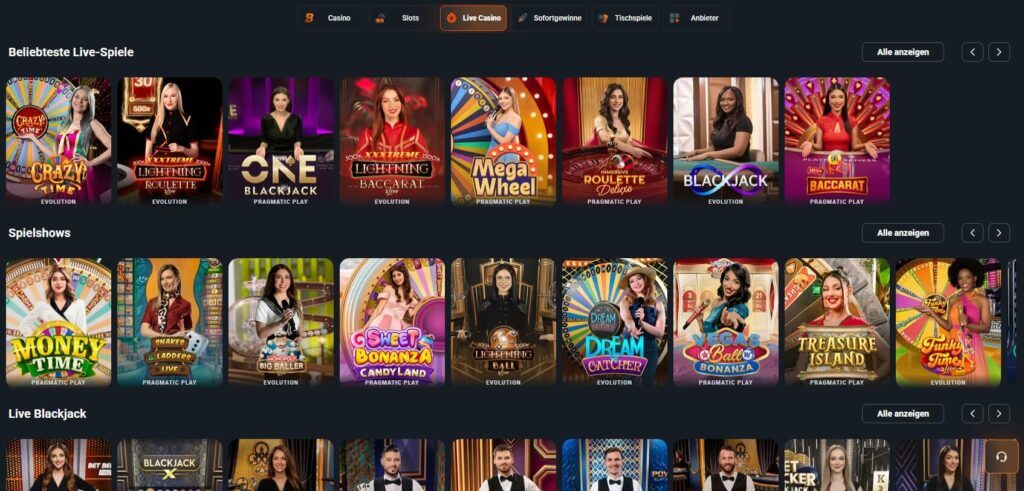Image resolution: width=1024 pixels, height=491 pixels.
Task: Go back in Live Blackjack carousel
Action: pyautogui.click(x=972, y=413)
